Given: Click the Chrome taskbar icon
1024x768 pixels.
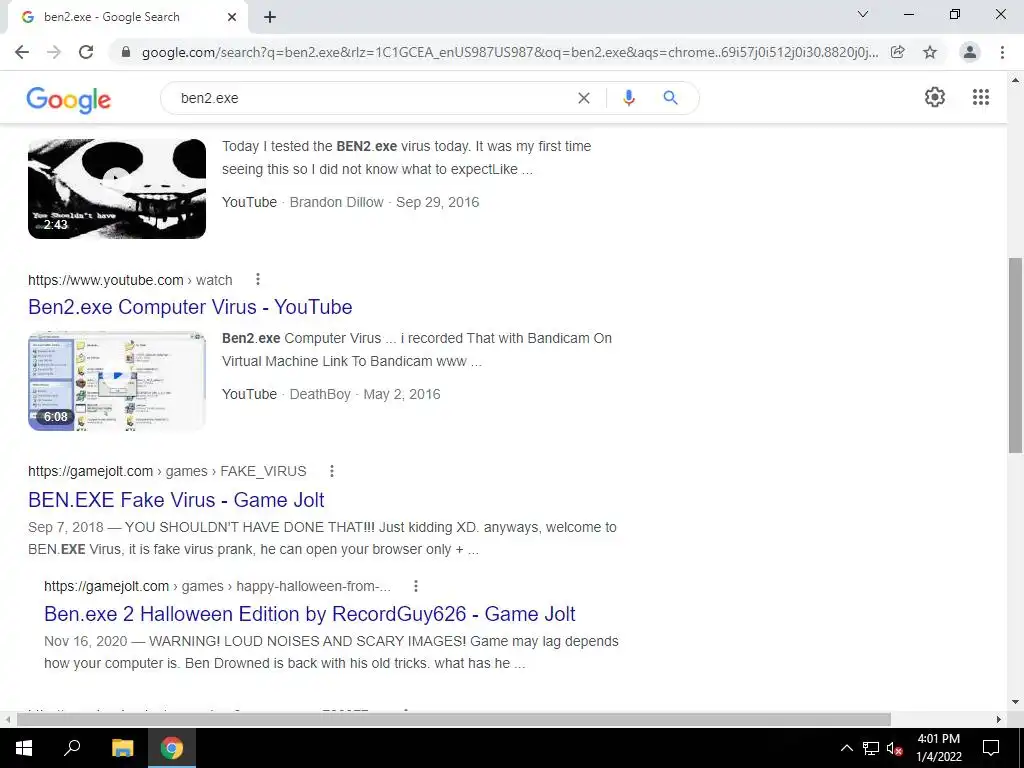Looking at the screenshot, I should pyautogui.click(x=172, y=748).
